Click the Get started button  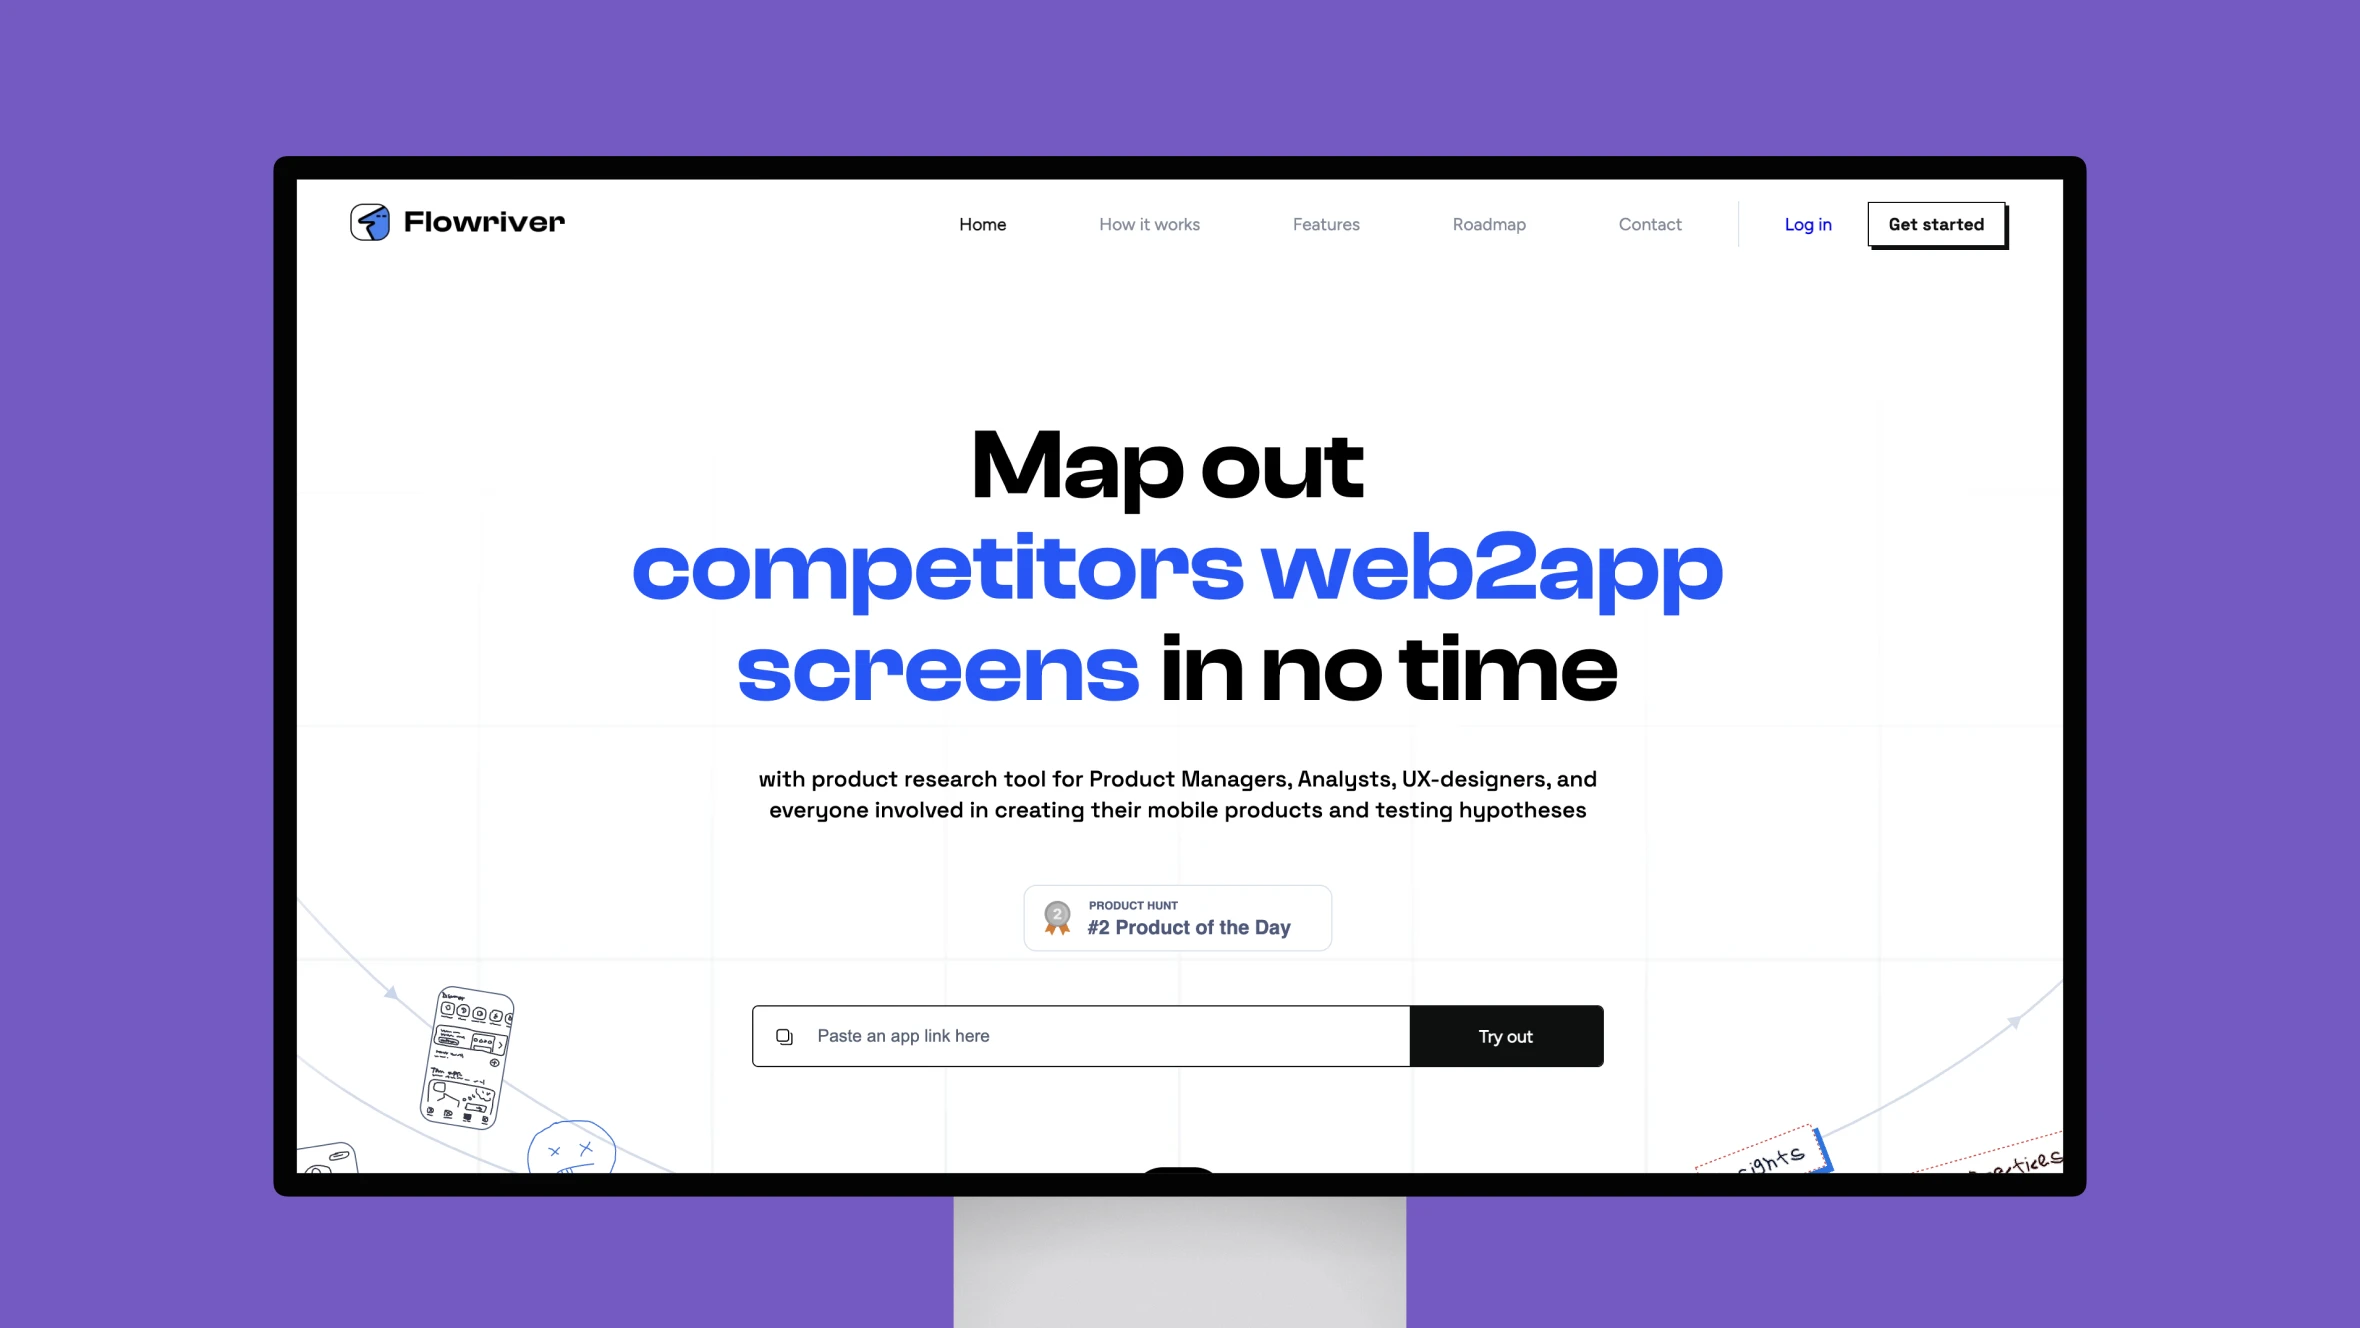click(1935, 224)
